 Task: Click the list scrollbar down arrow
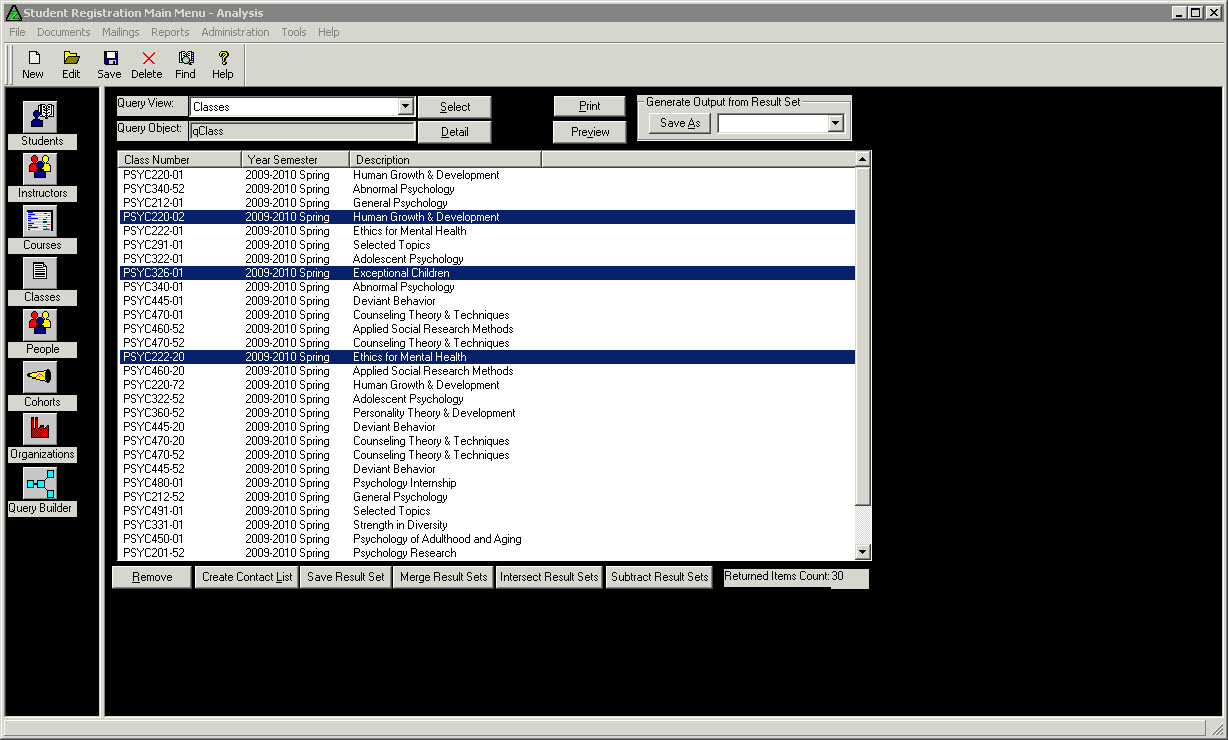(x=862, y=553)
